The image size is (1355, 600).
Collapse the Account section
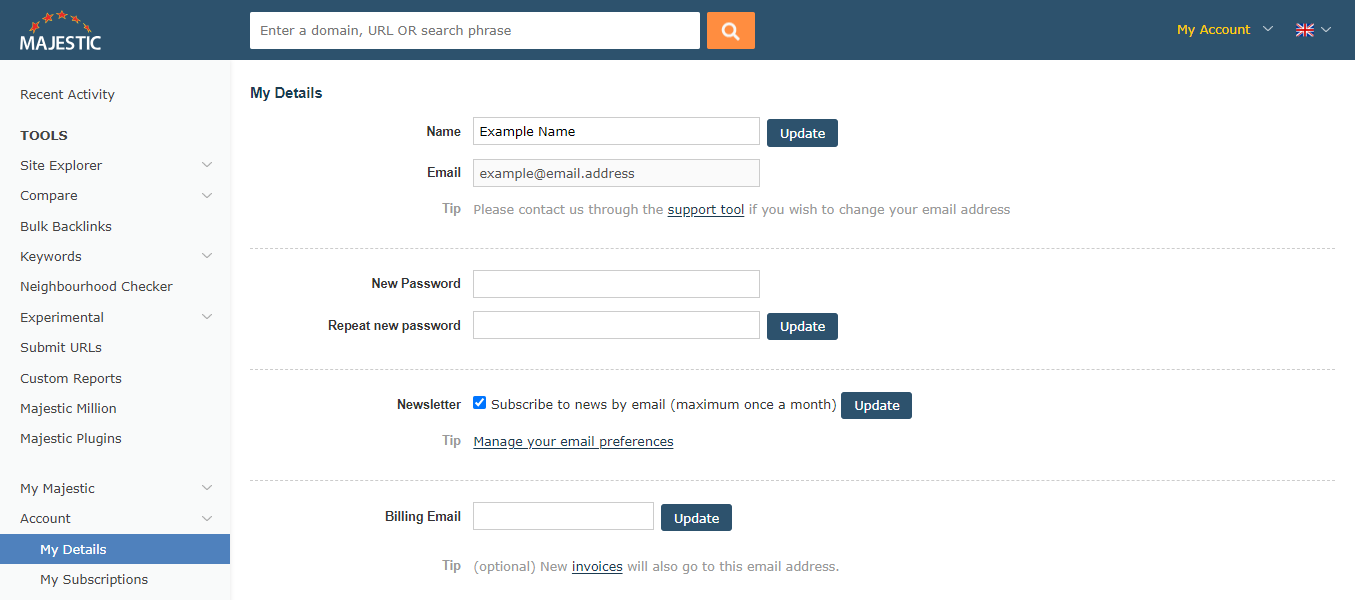(45, 518)
